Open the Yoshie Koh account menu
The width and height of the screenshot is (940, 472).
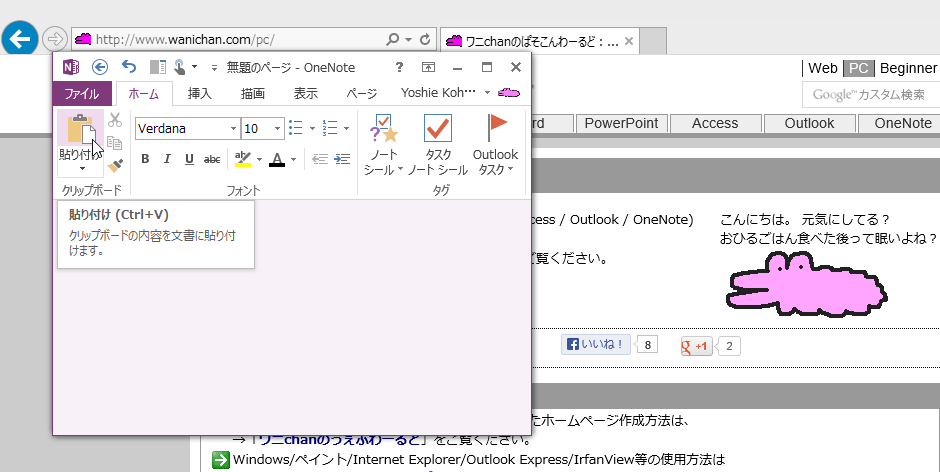click(x=445, y=93)
